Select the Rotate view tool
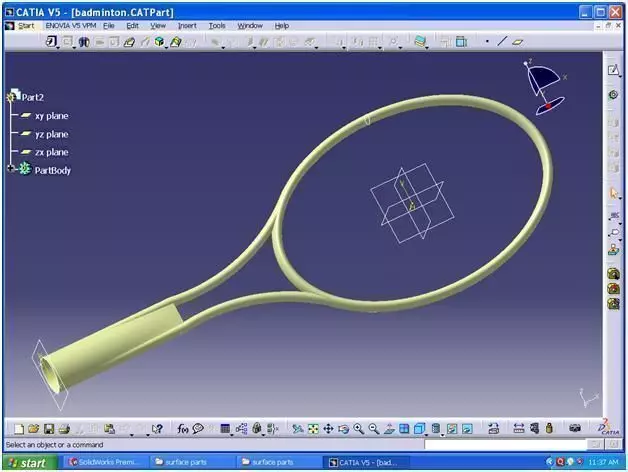Viewport: 628px width, 472px height. tap(343, 429)
